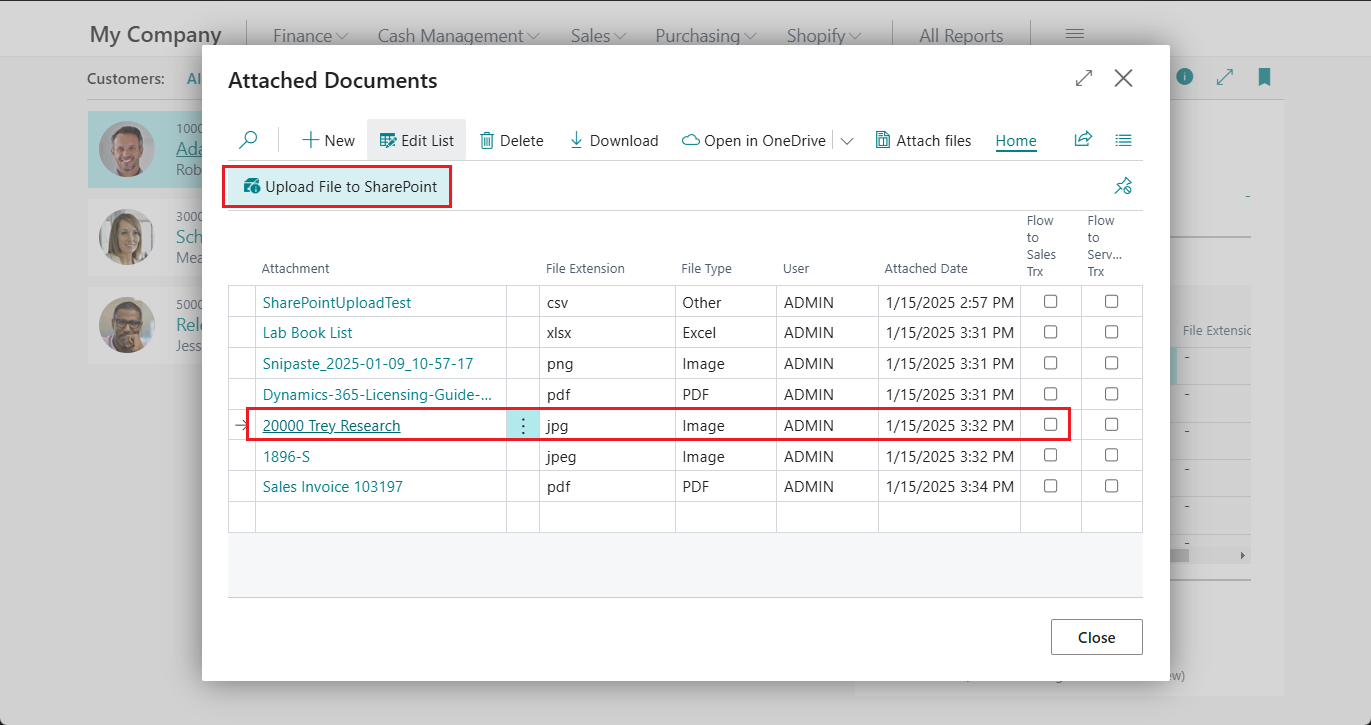Screen dimensions: 1371x725
Task: Open the search in Attached Documents
Action: [x=247, y=140]
